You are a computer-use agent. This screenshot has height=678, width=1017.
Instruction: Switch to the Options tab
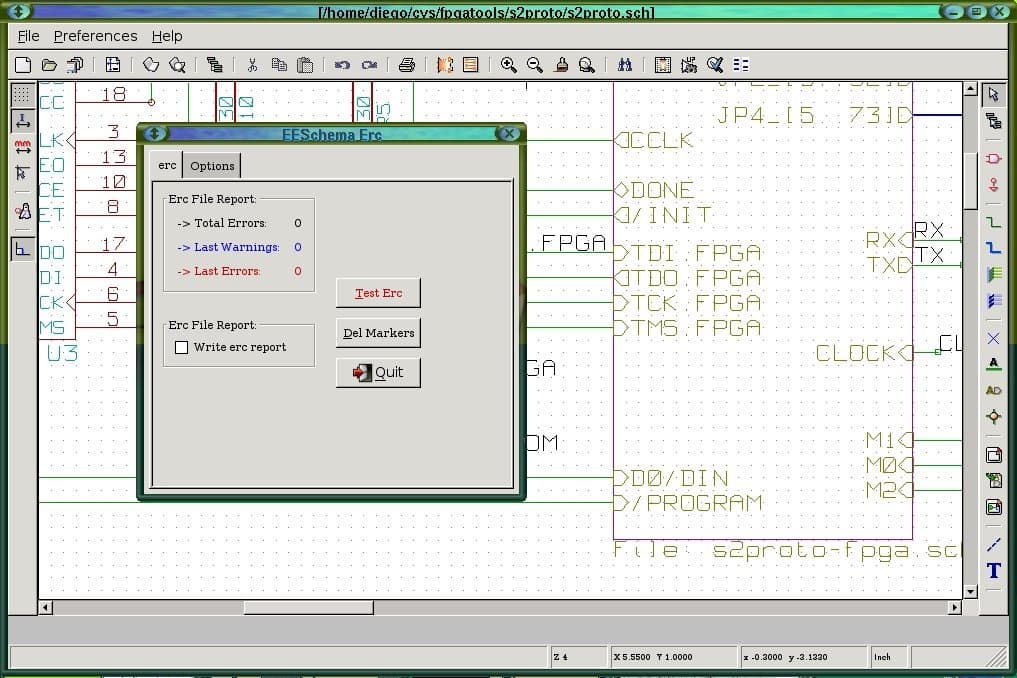(x=212, y=166)
